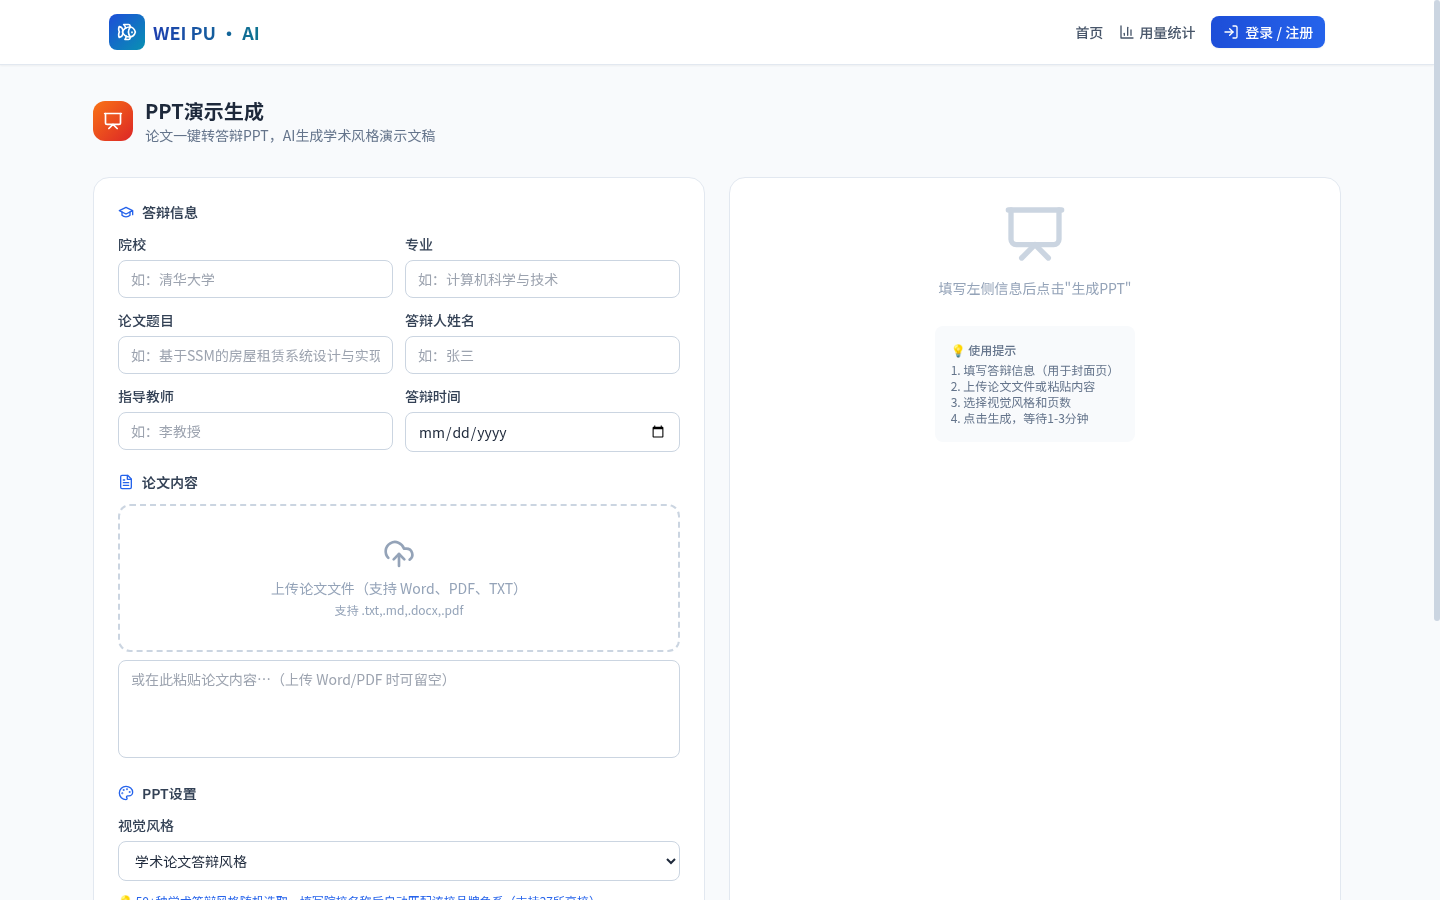Click the graduation cap icon beside 答辩信息
1440x900 pixels.
pyautogui.click(x=126, y=212)
